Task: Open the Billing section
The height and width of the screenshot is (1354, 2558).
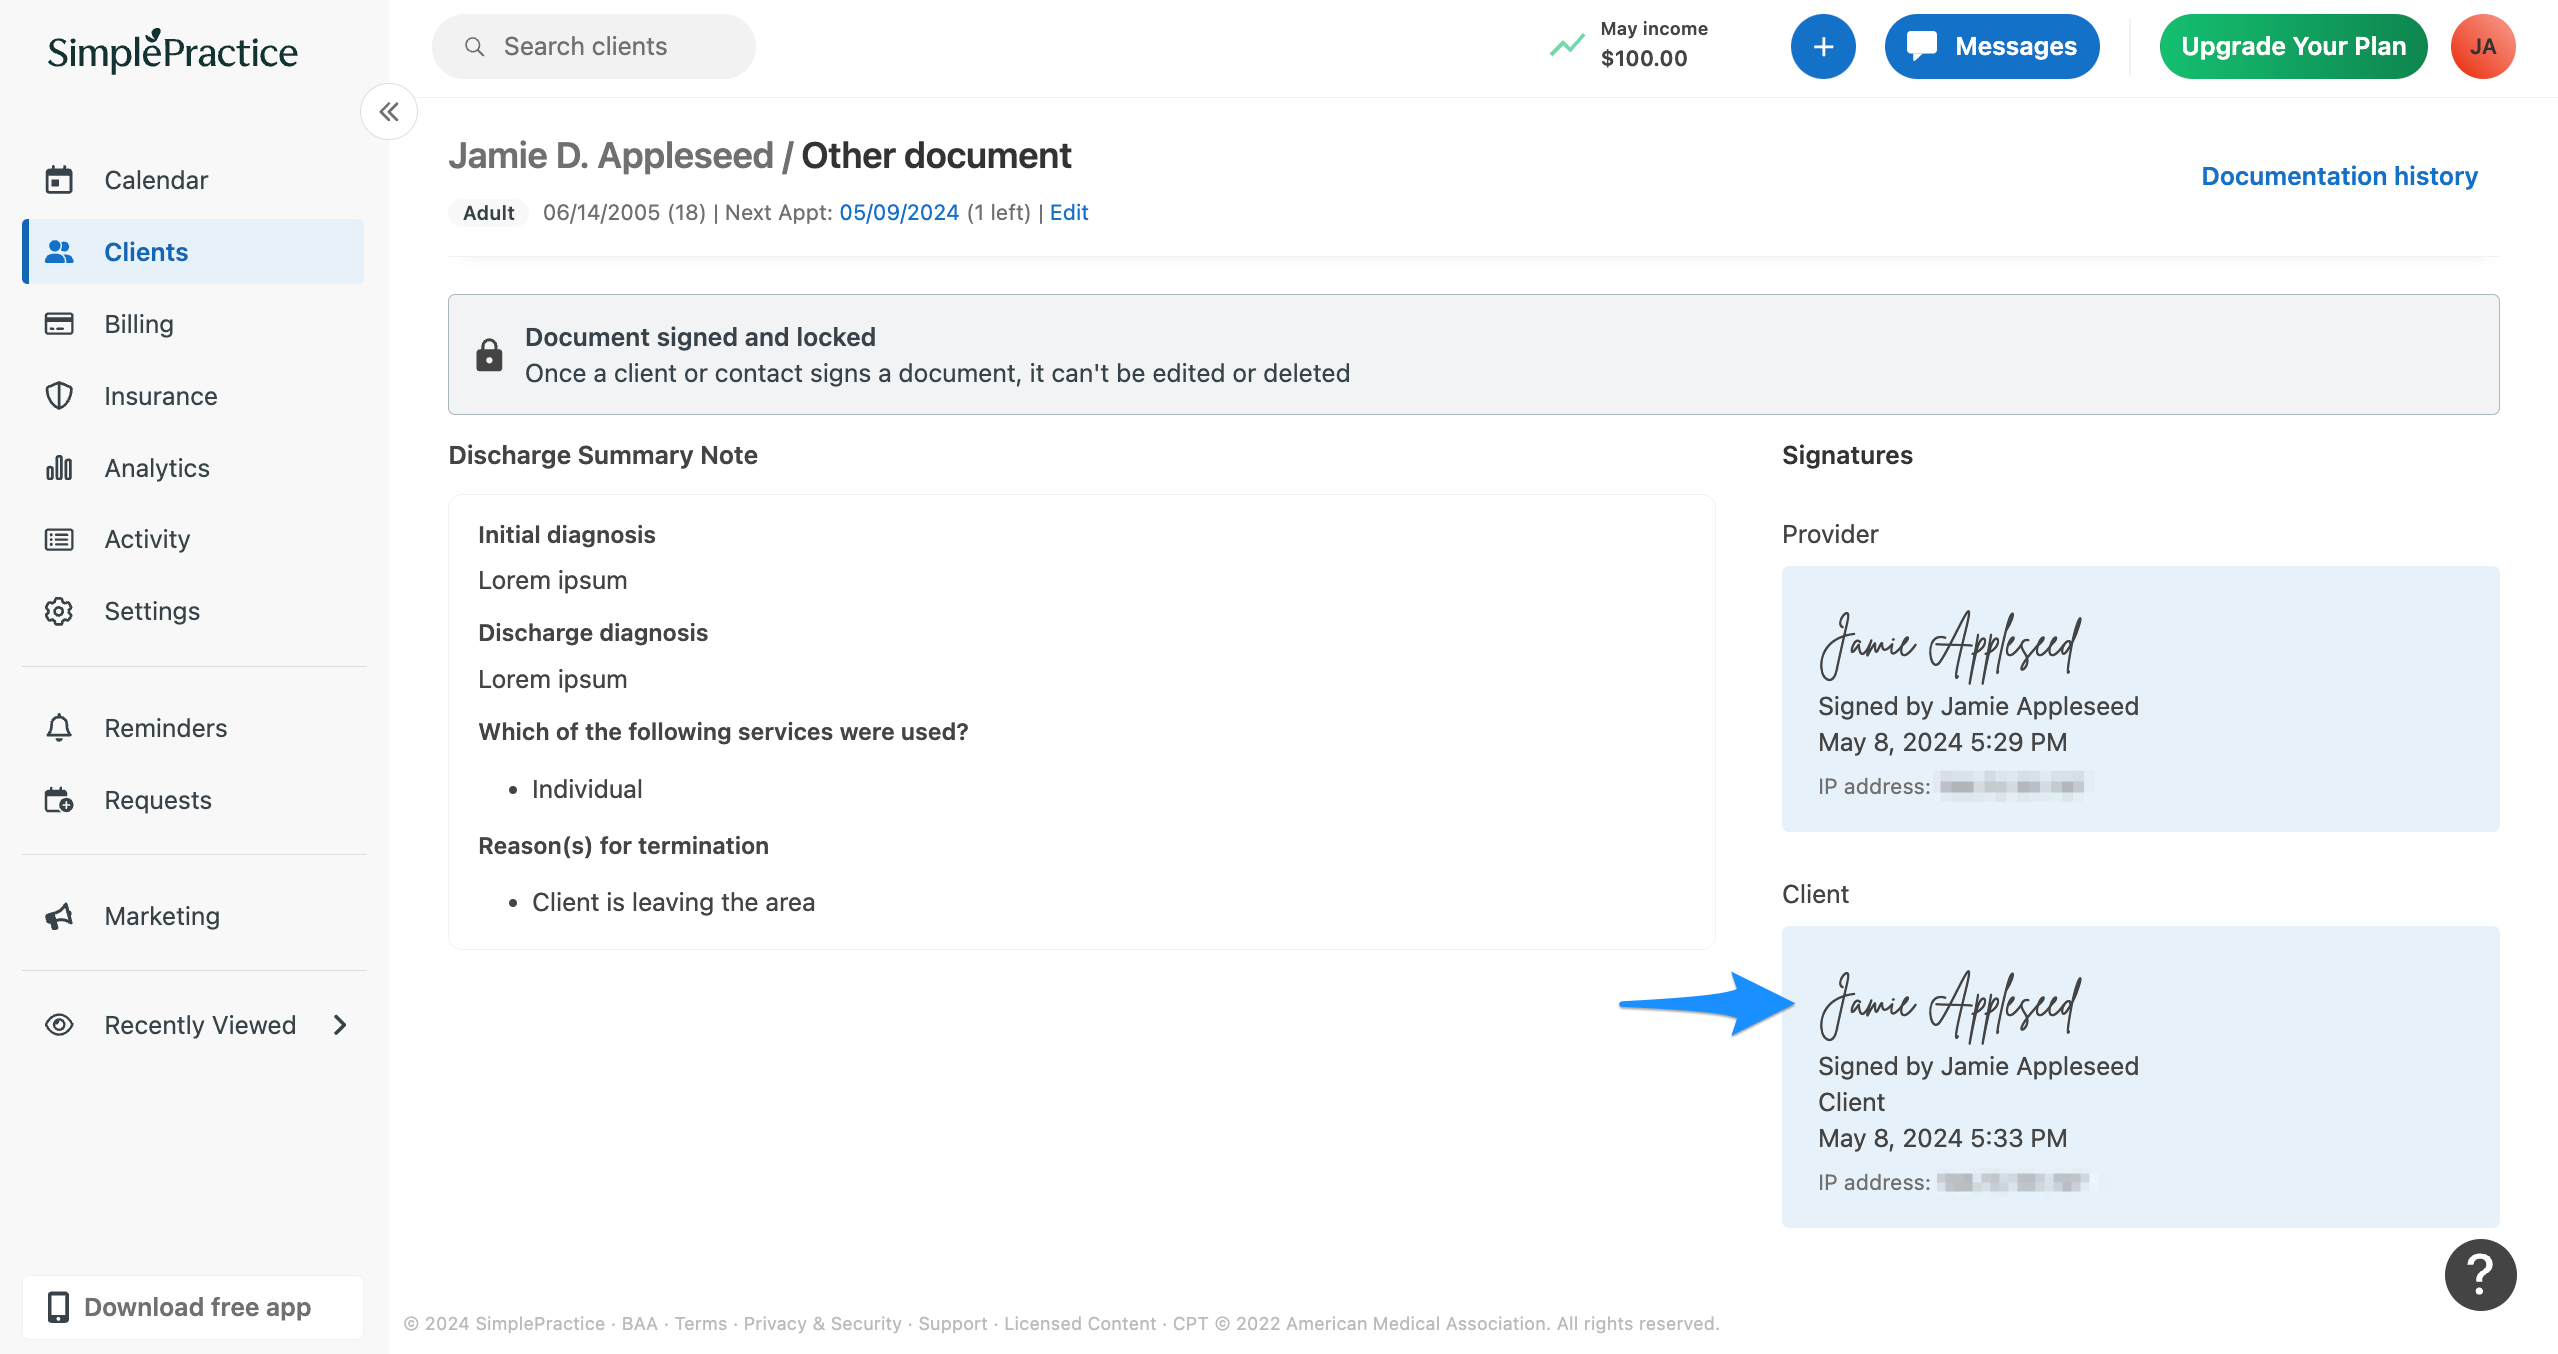Action: (x=139, y=324)
